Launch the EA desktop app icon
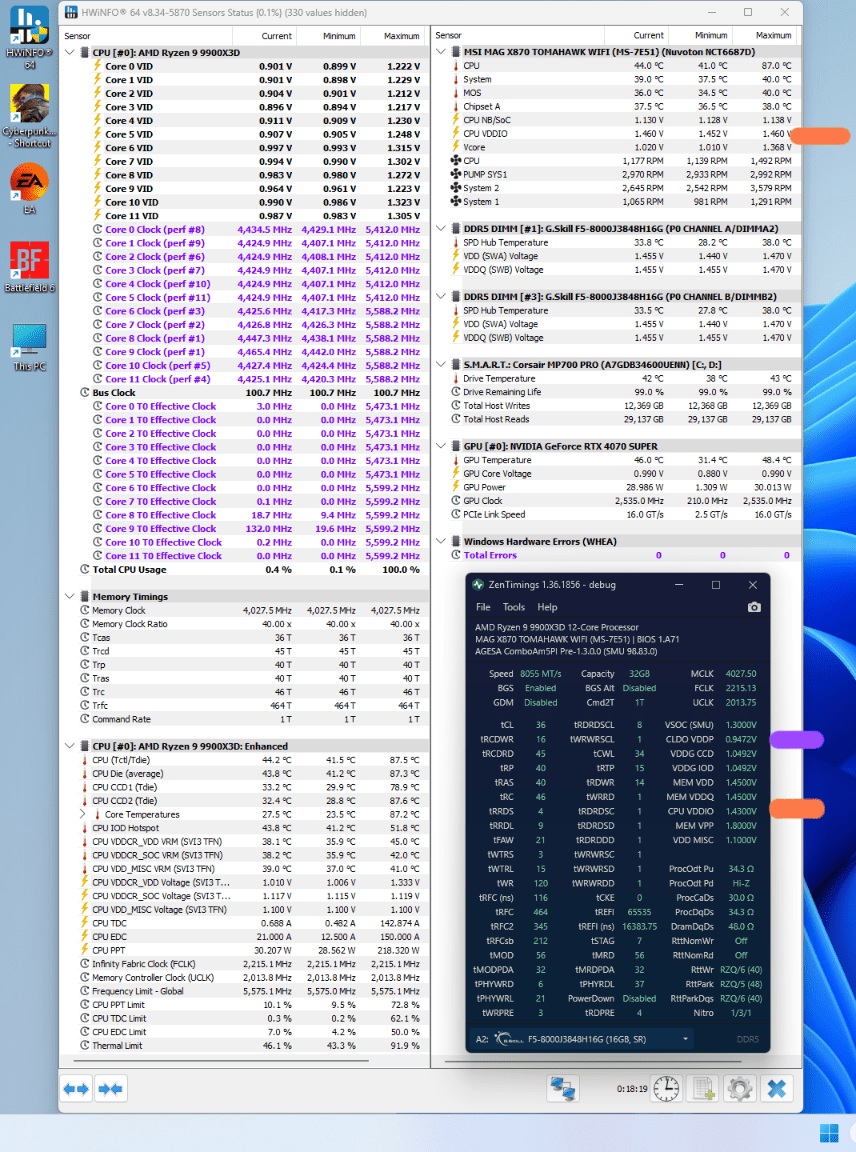Screen dimensions: 856x1152 (x=29, y=188)
